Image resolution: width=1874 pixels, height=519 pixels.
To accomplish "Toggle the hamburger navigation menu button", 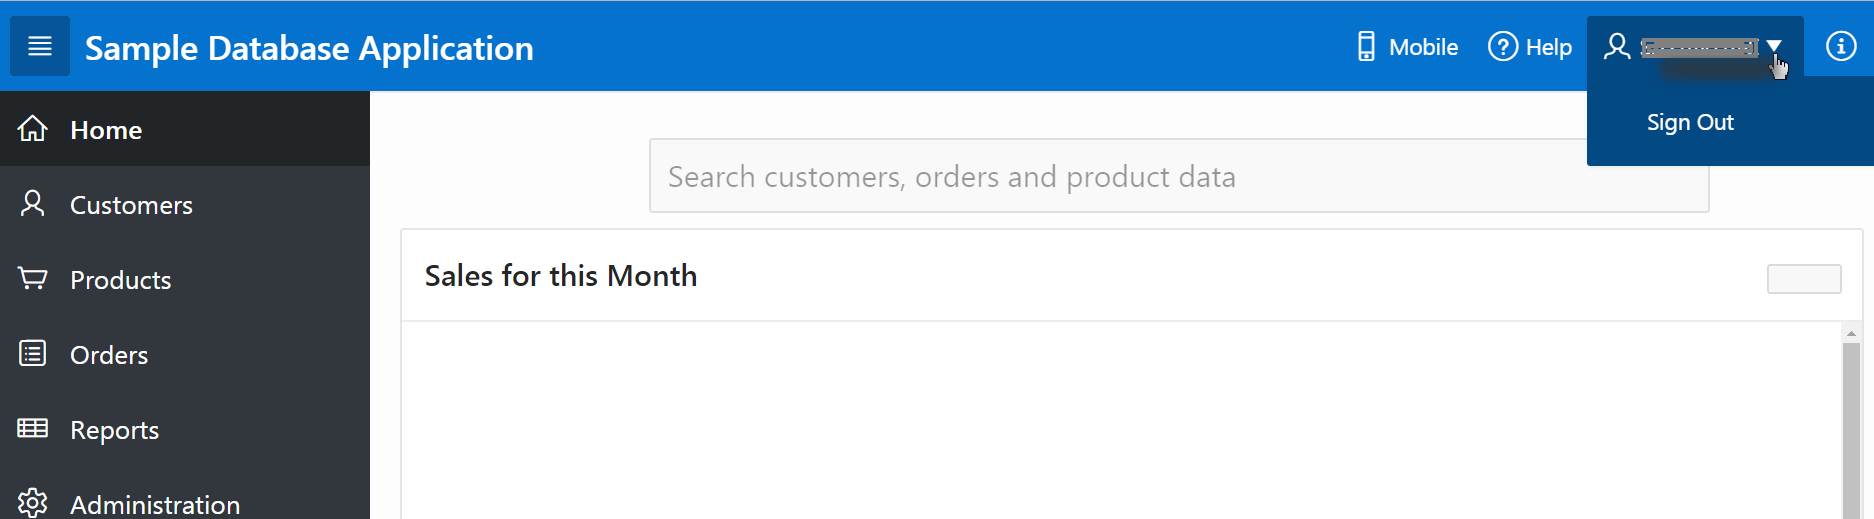I will [40, 46].
